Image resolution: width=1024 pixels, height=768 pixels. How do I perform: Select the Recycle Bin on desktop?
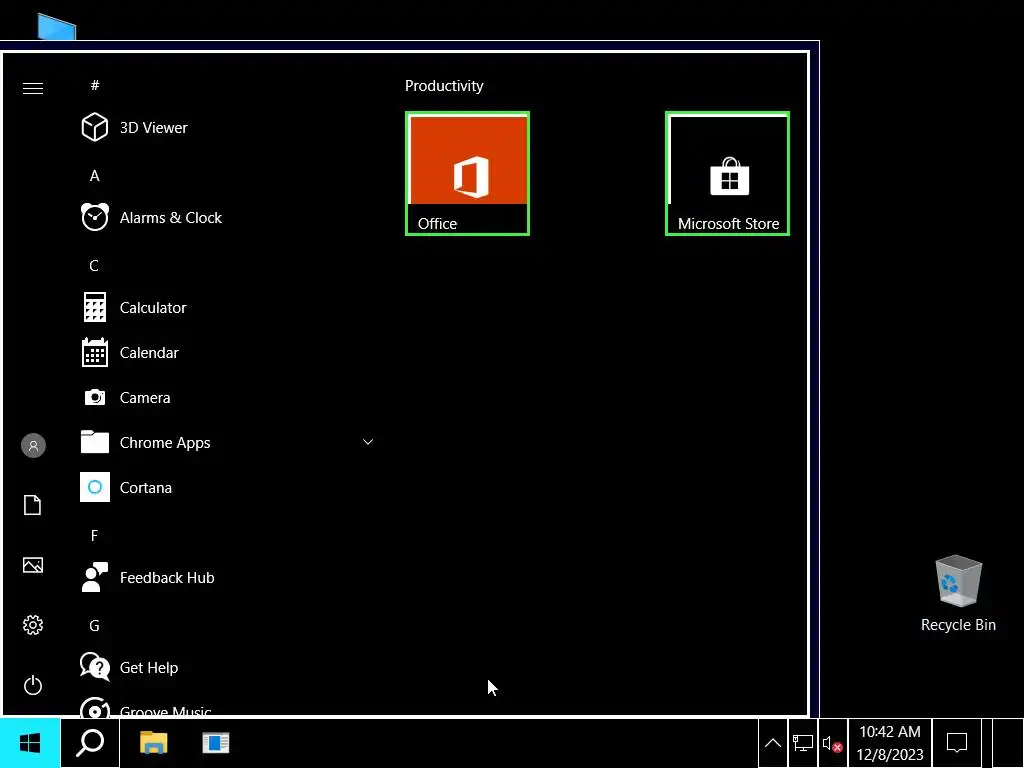[958, 594]
